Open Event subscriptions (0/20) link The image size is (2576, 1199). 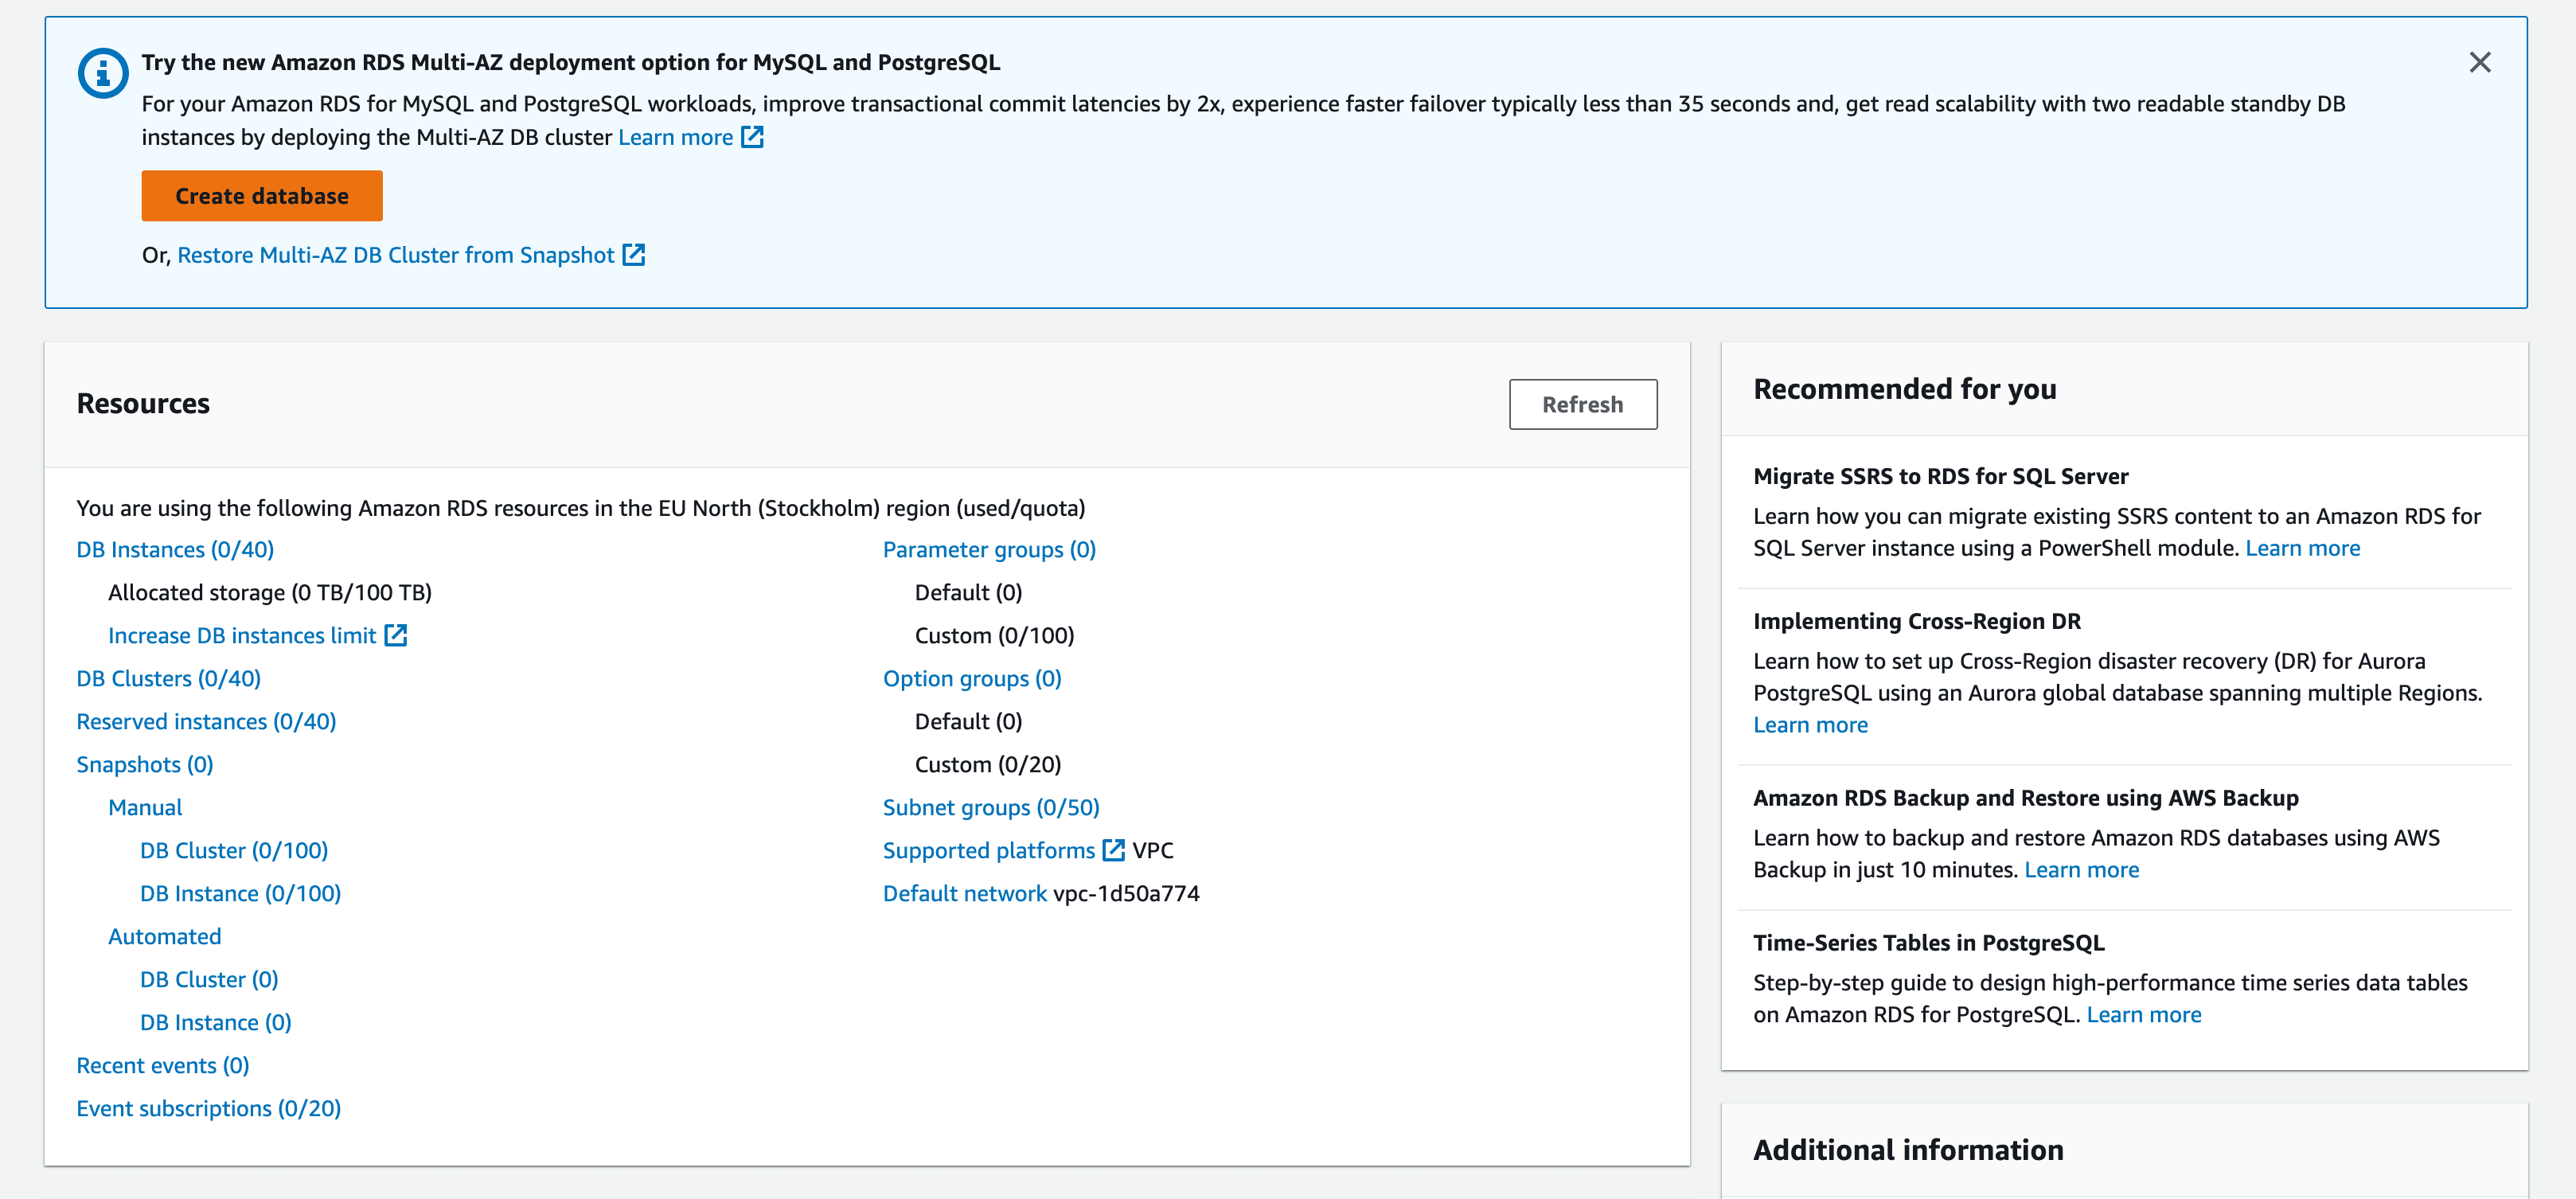tap(209, 1108)
